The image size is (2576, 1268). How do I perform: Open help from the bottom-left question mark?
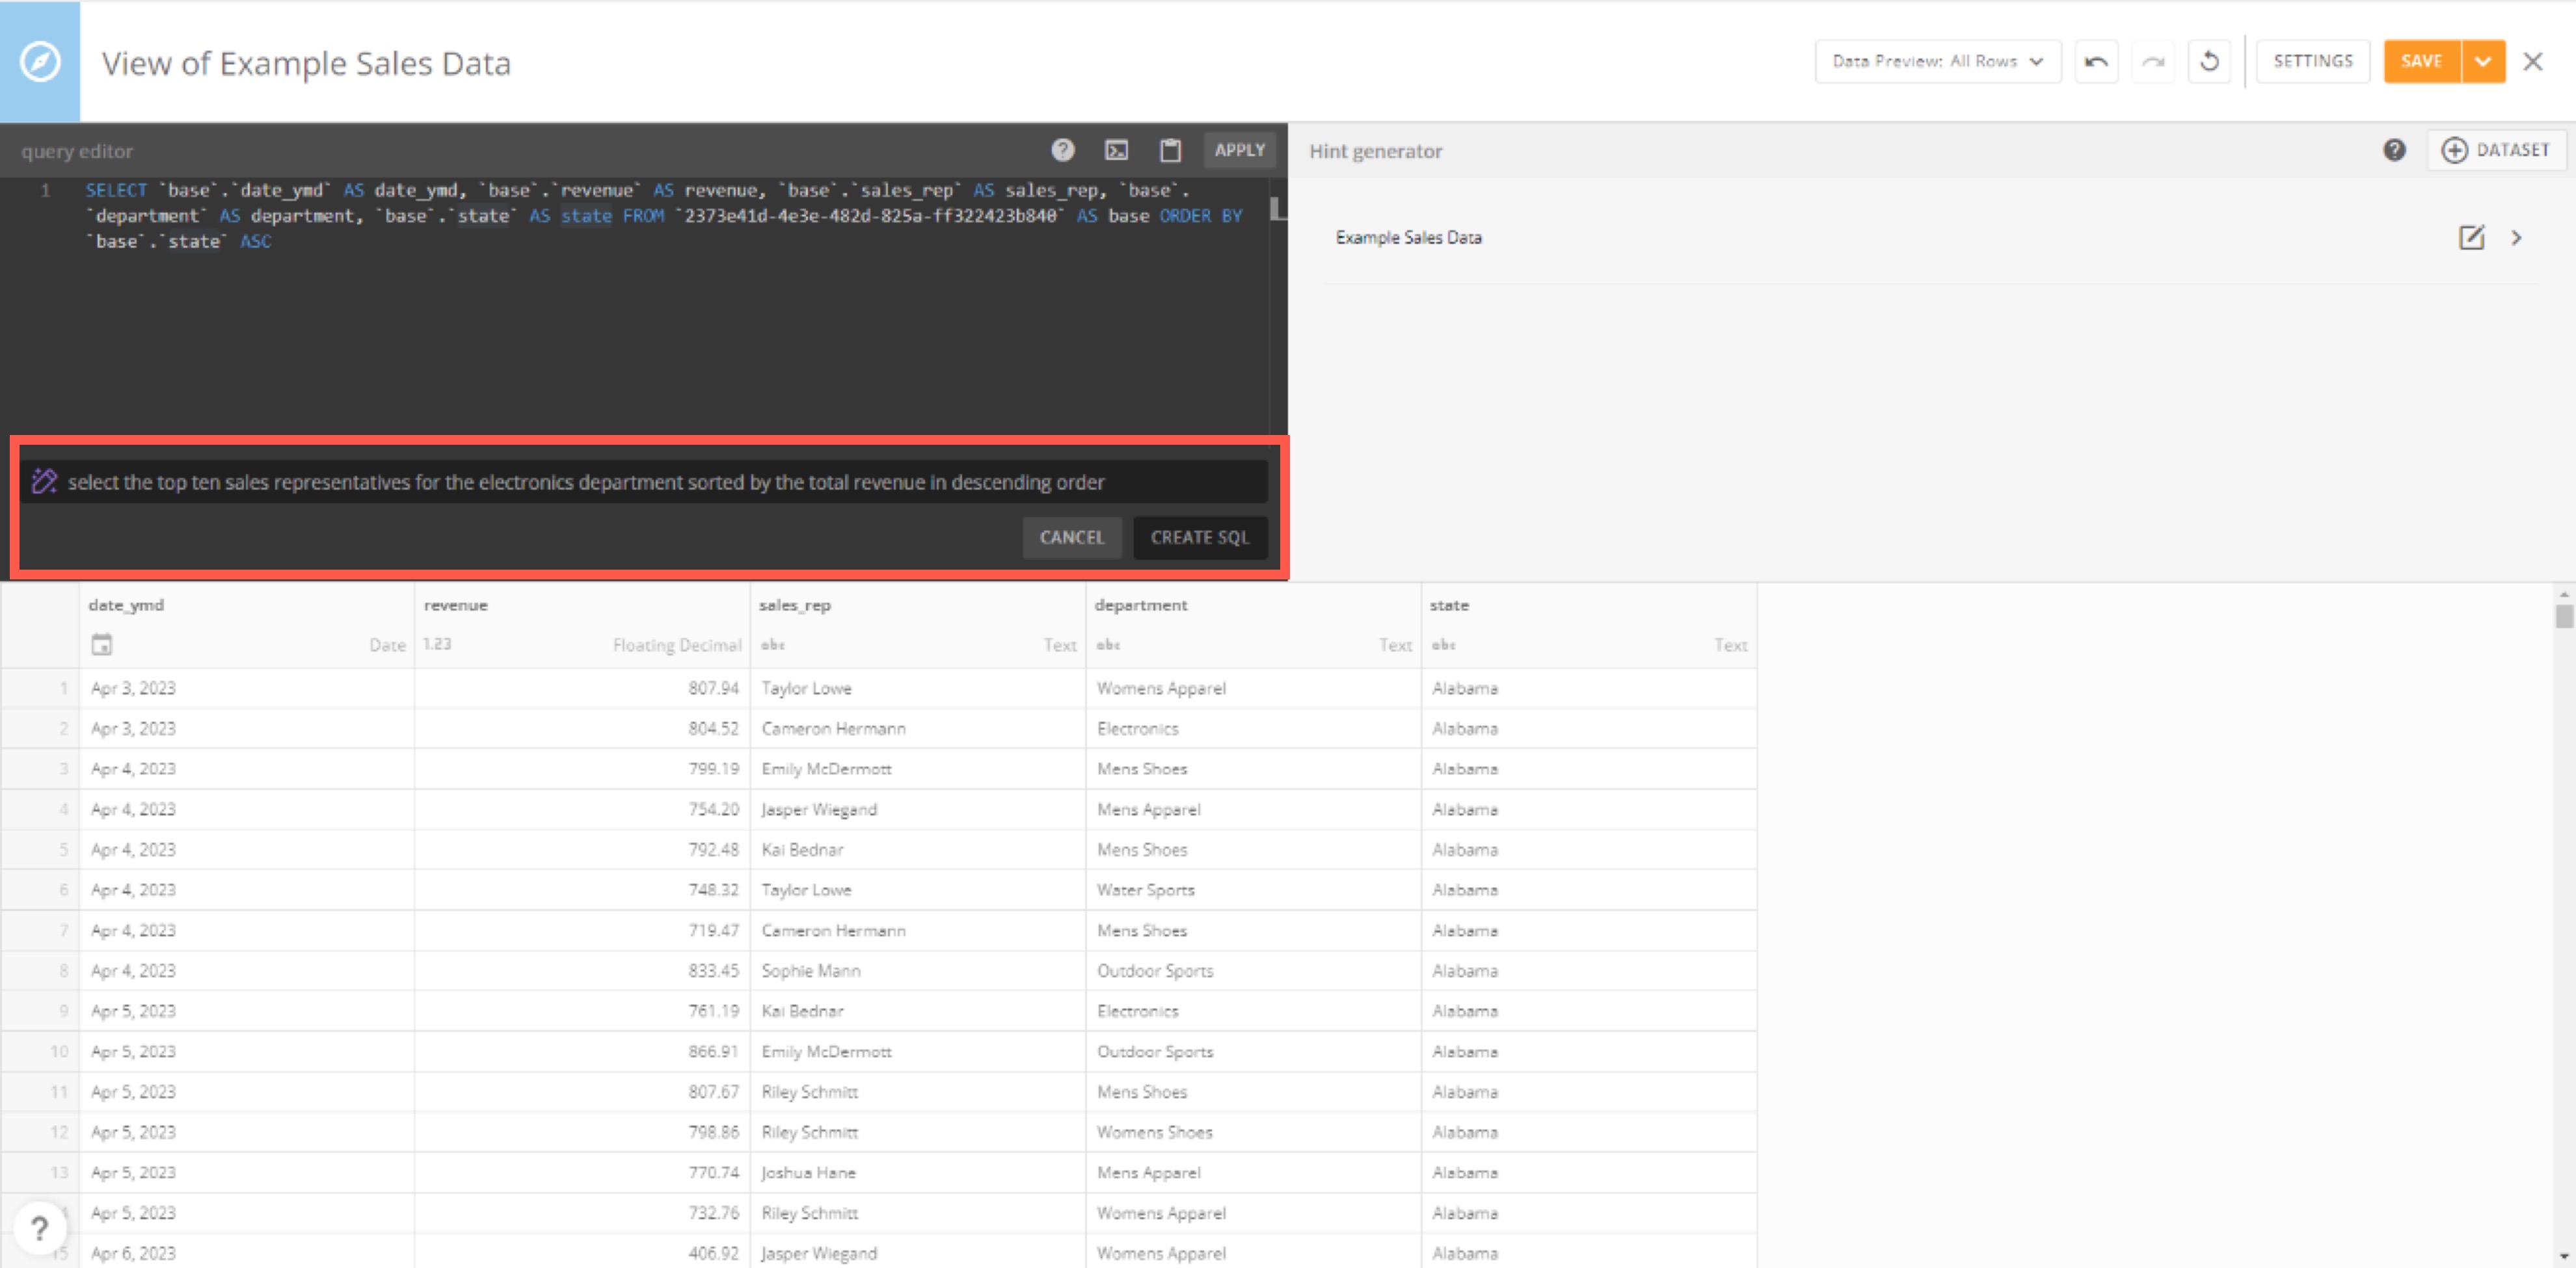[x=40, y=1227]
